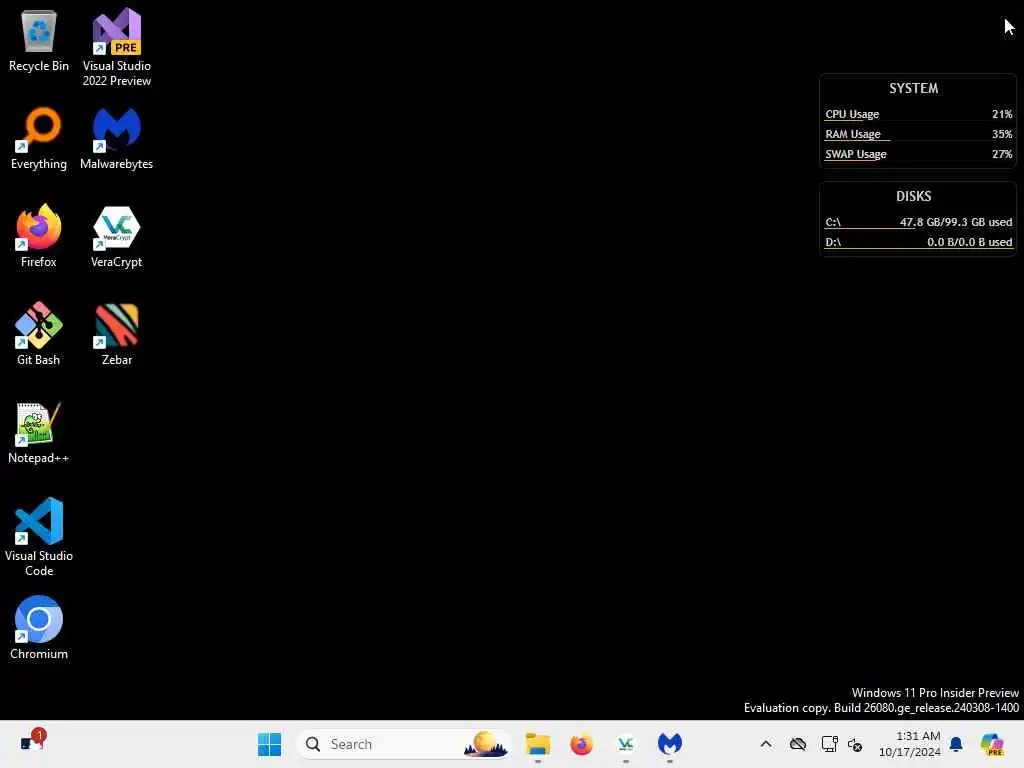Click the search highlight image in Search box
The image size is (1024, 768).
485,744
